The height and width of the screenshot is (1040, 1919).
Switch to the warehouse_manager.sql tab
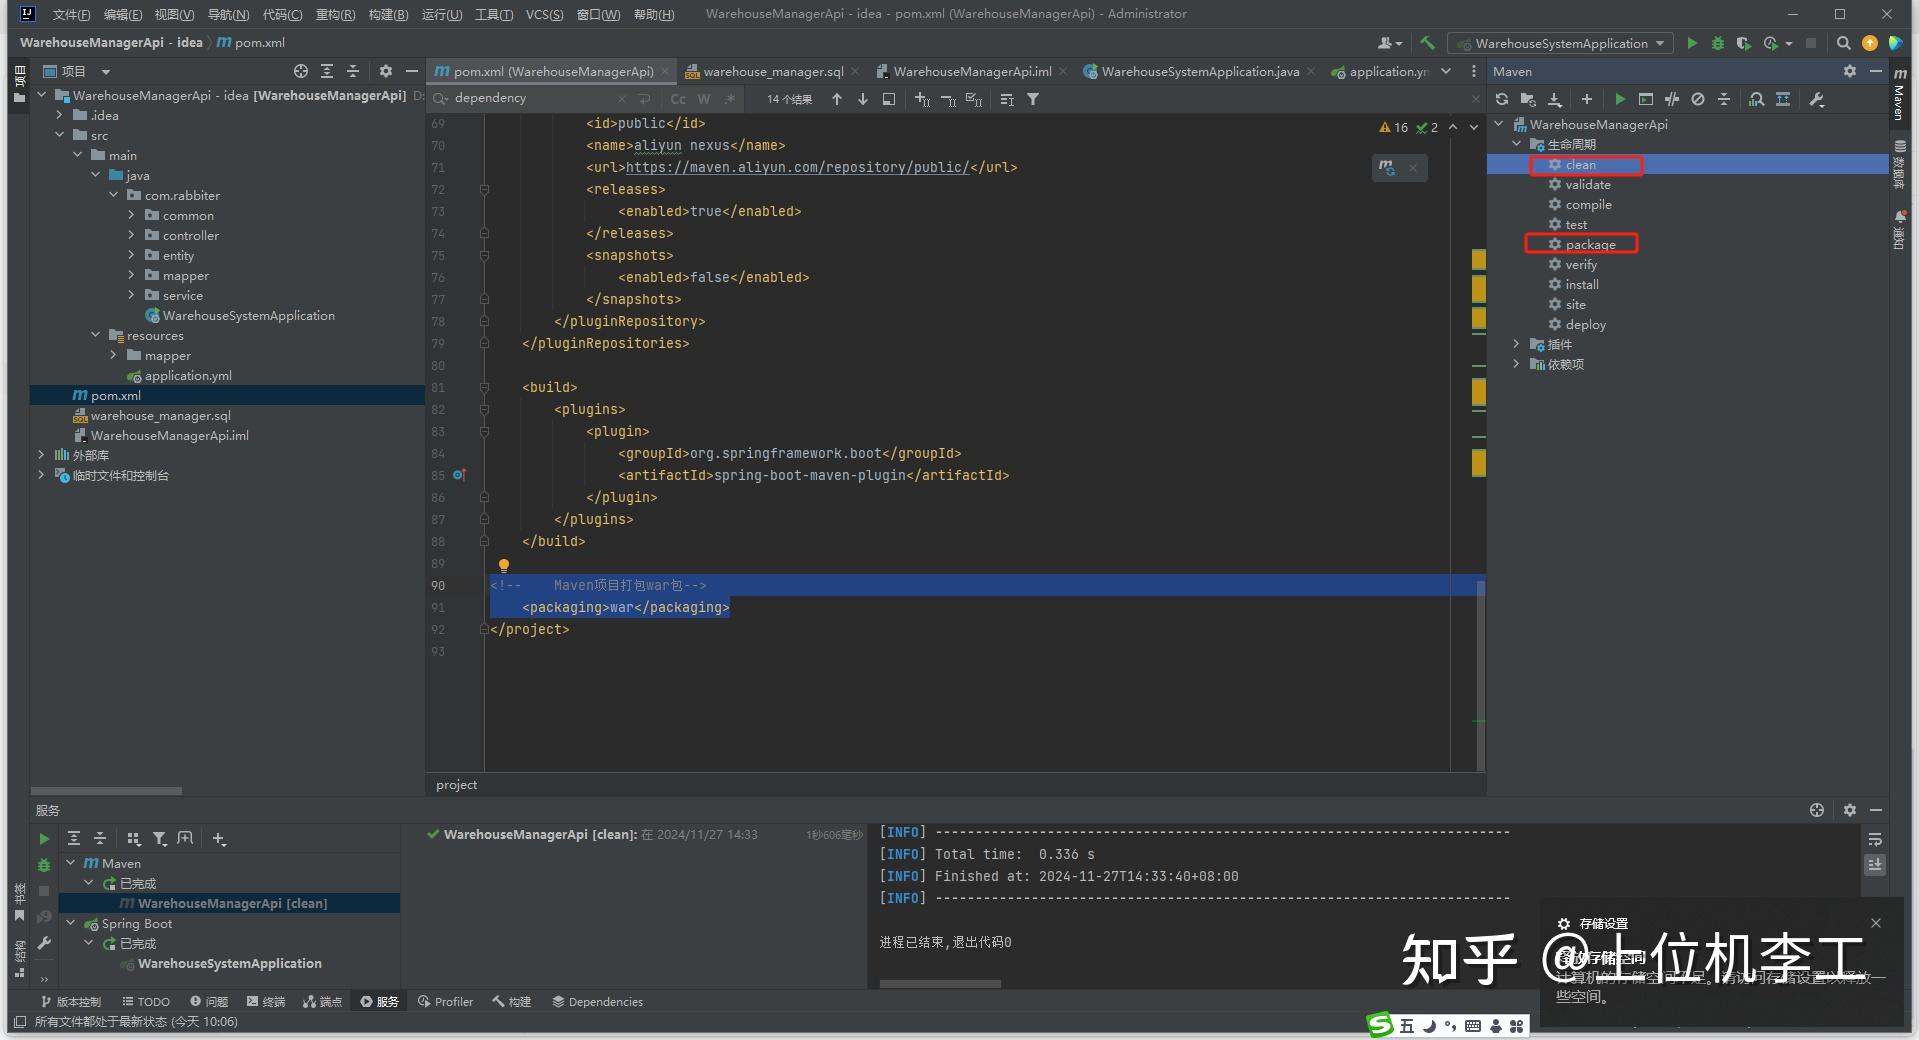[x=770, y=71]
